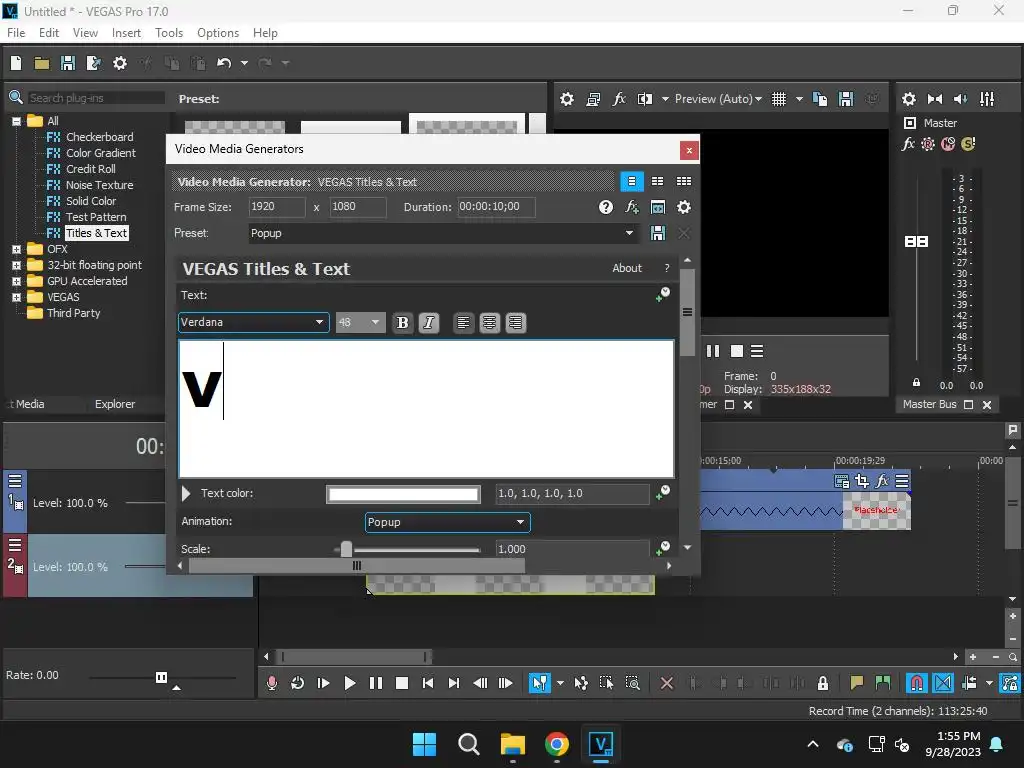Open File Explorer from the taskbar
Screen dimensions: 1024x768
point(513,744)
